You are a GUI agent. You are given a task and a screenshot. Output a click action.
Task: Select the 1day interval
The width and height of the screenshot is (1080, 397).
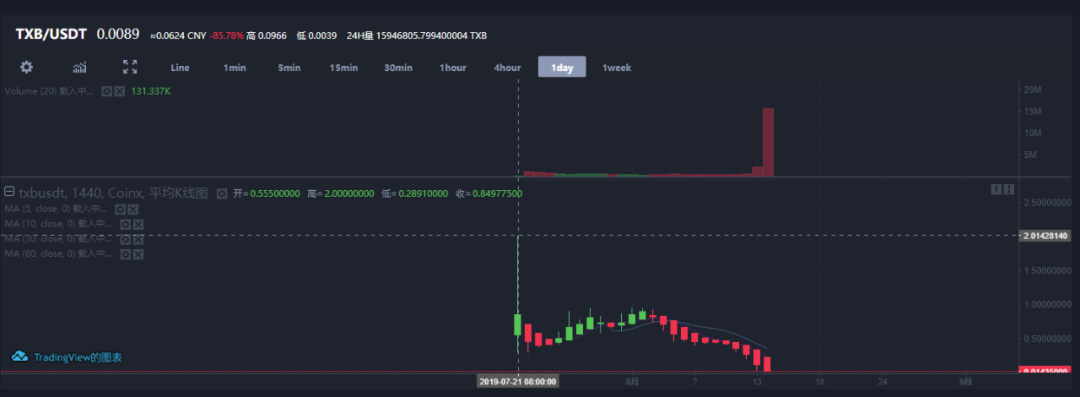click(562, 68)
